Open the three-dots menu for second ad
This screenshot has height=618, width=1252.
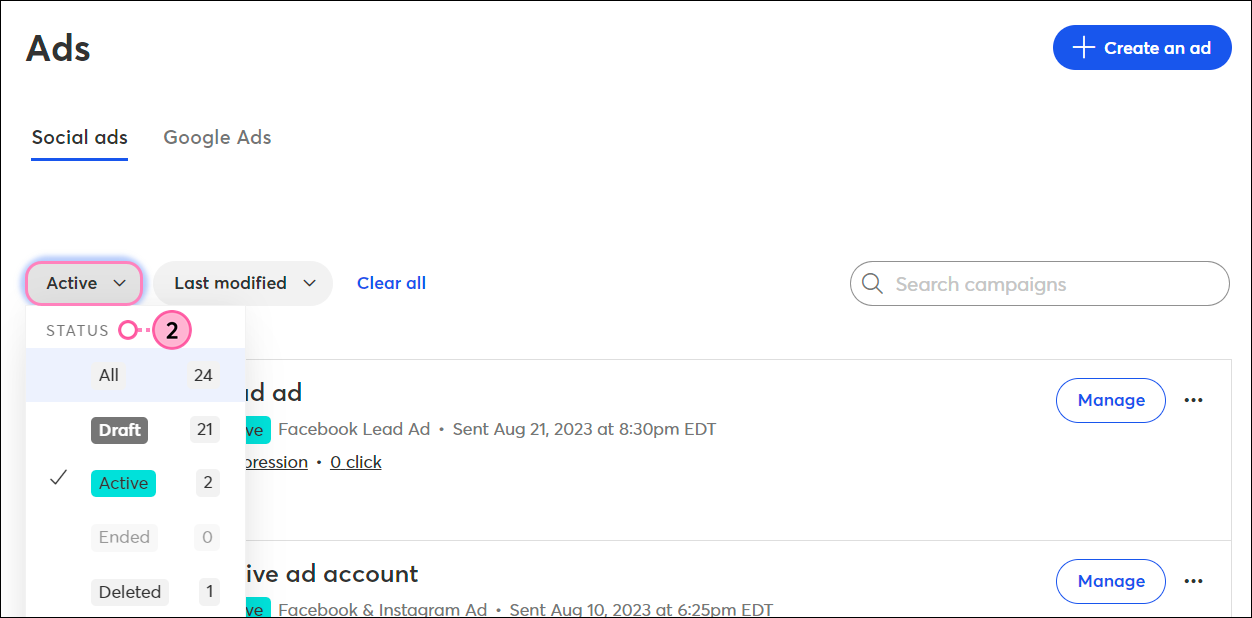point(1193,581)
